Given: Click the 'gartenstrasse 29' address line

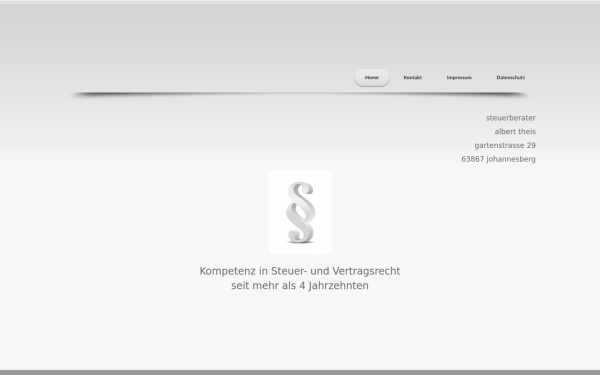Looking at the screenshot, I should point(505,145).
